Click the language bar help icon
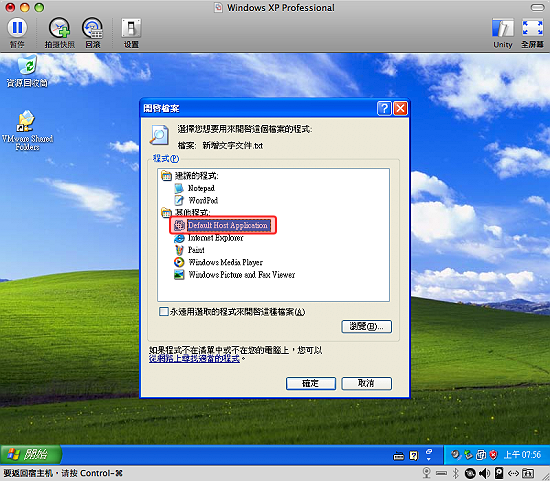550x481 pixels. click(x=414, y=456)
